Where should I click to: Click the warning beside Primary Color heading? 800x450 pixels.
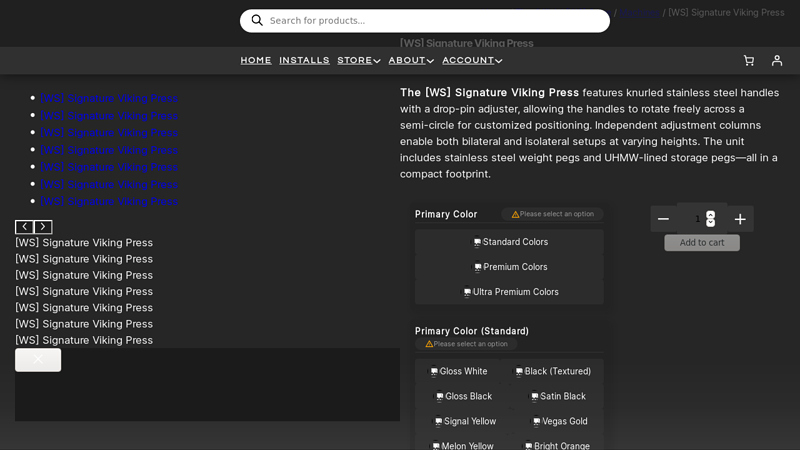(553, 214)
